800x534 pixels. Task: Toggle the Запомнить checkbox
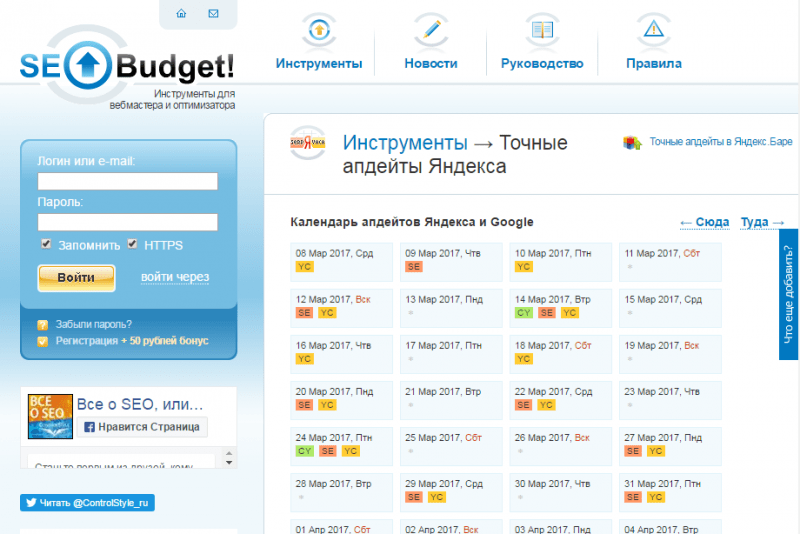(46, 244)
